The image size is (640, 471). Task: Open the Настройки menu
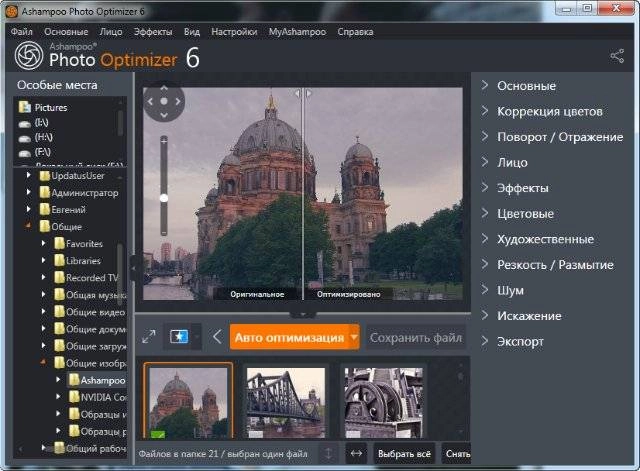(234, 31)
